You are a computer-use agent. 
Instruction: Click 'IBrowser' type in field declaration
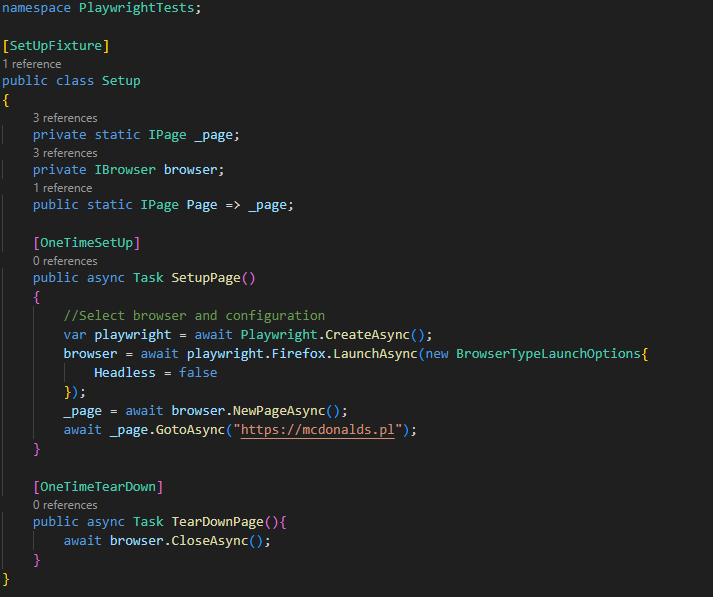[125, 170]
